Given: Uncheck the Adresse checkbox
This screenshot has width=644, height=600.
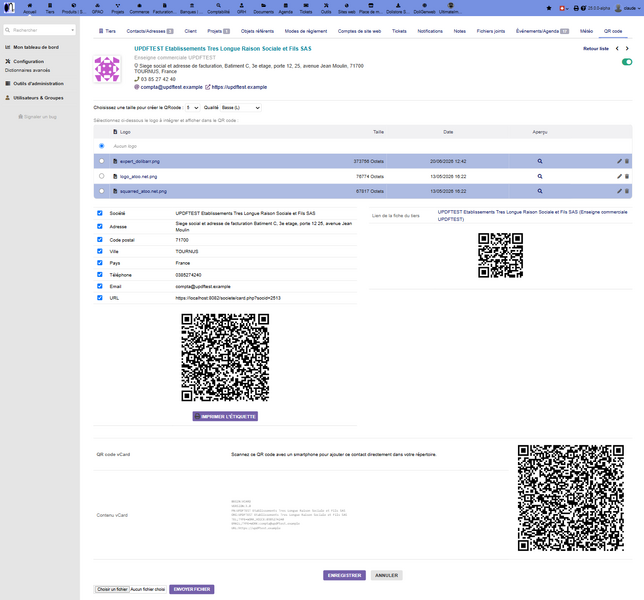Looking at the screenshot, I should [x=100, y=226].
